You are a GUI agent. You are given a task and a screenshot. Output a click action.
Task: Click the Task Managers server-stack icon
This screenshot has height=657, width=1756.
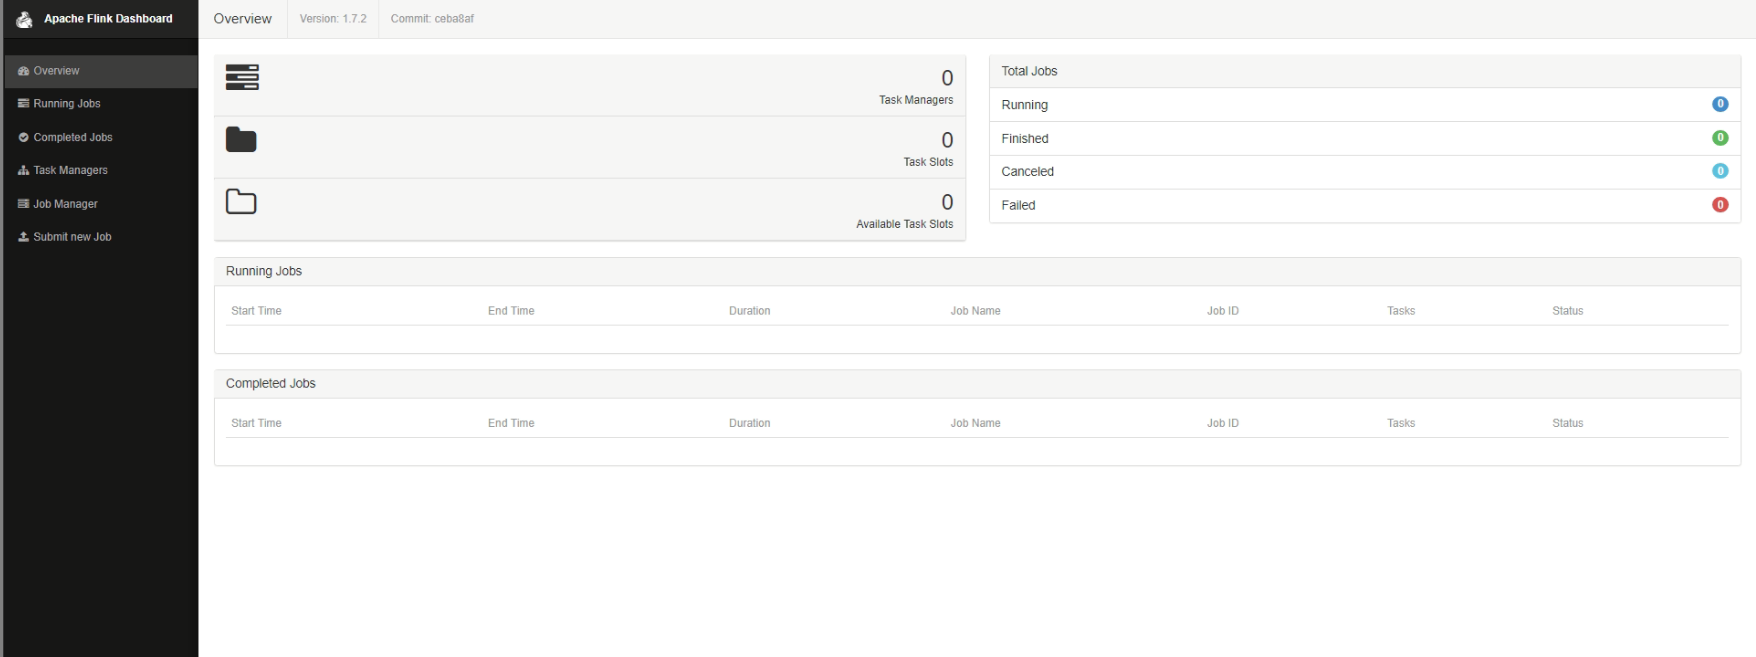[242, 77]
